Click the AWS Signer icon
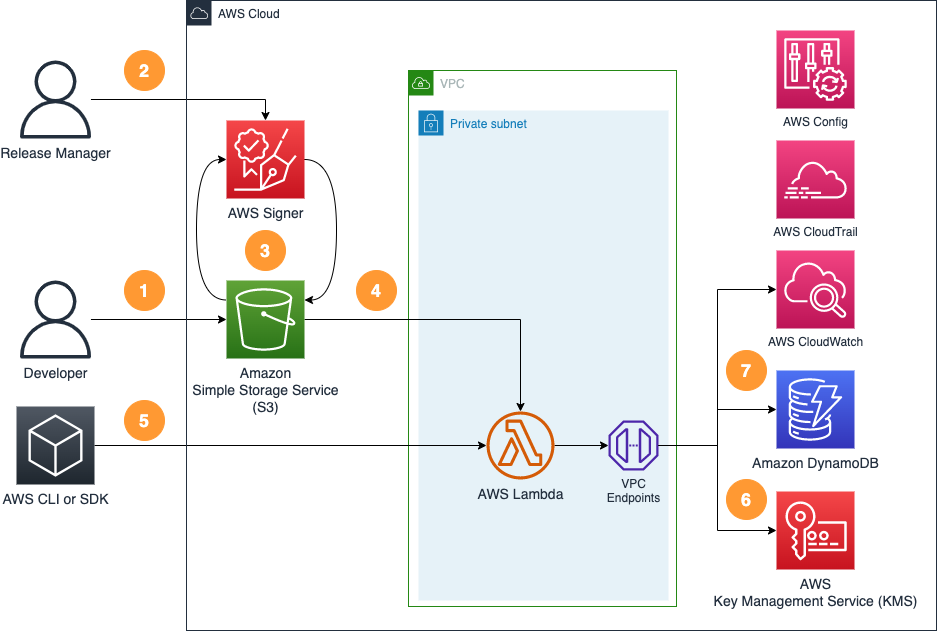Image resolution: width=937 pixels, height=631 pixels. tap(265, 160)
